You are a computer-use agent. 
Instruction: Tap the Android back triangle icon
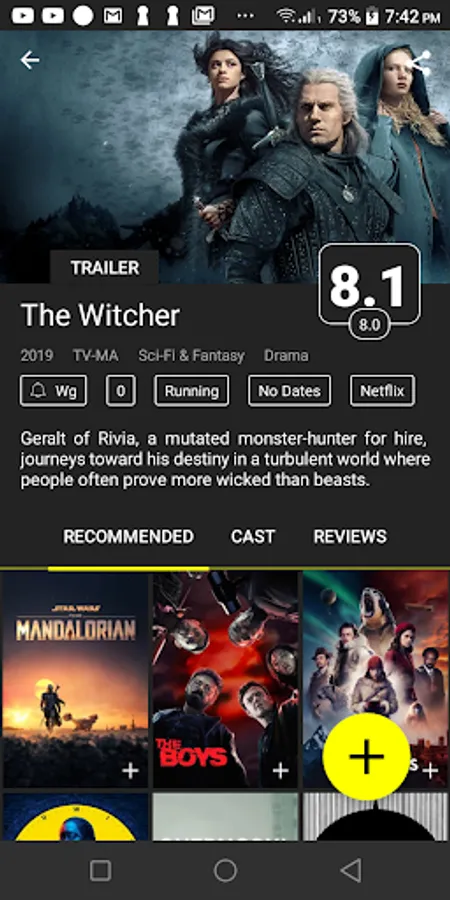(x=351, y=871)
